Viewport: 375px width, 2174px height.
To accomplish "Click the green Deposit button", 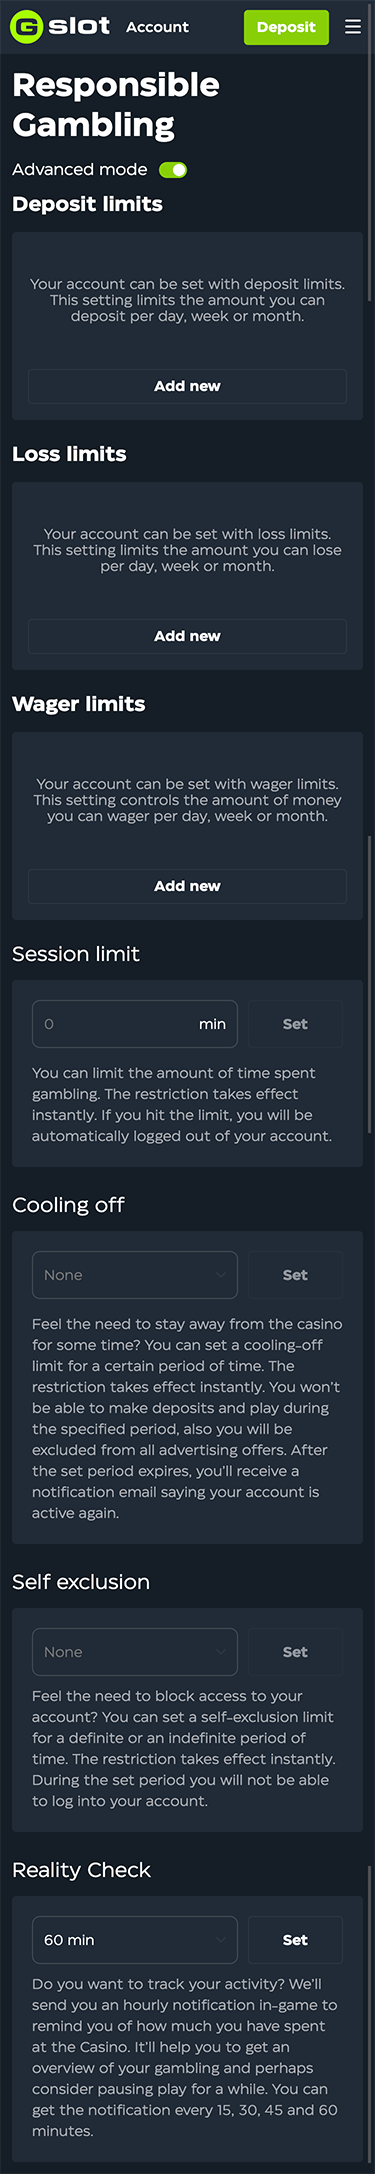I will [x=286, y=27].
